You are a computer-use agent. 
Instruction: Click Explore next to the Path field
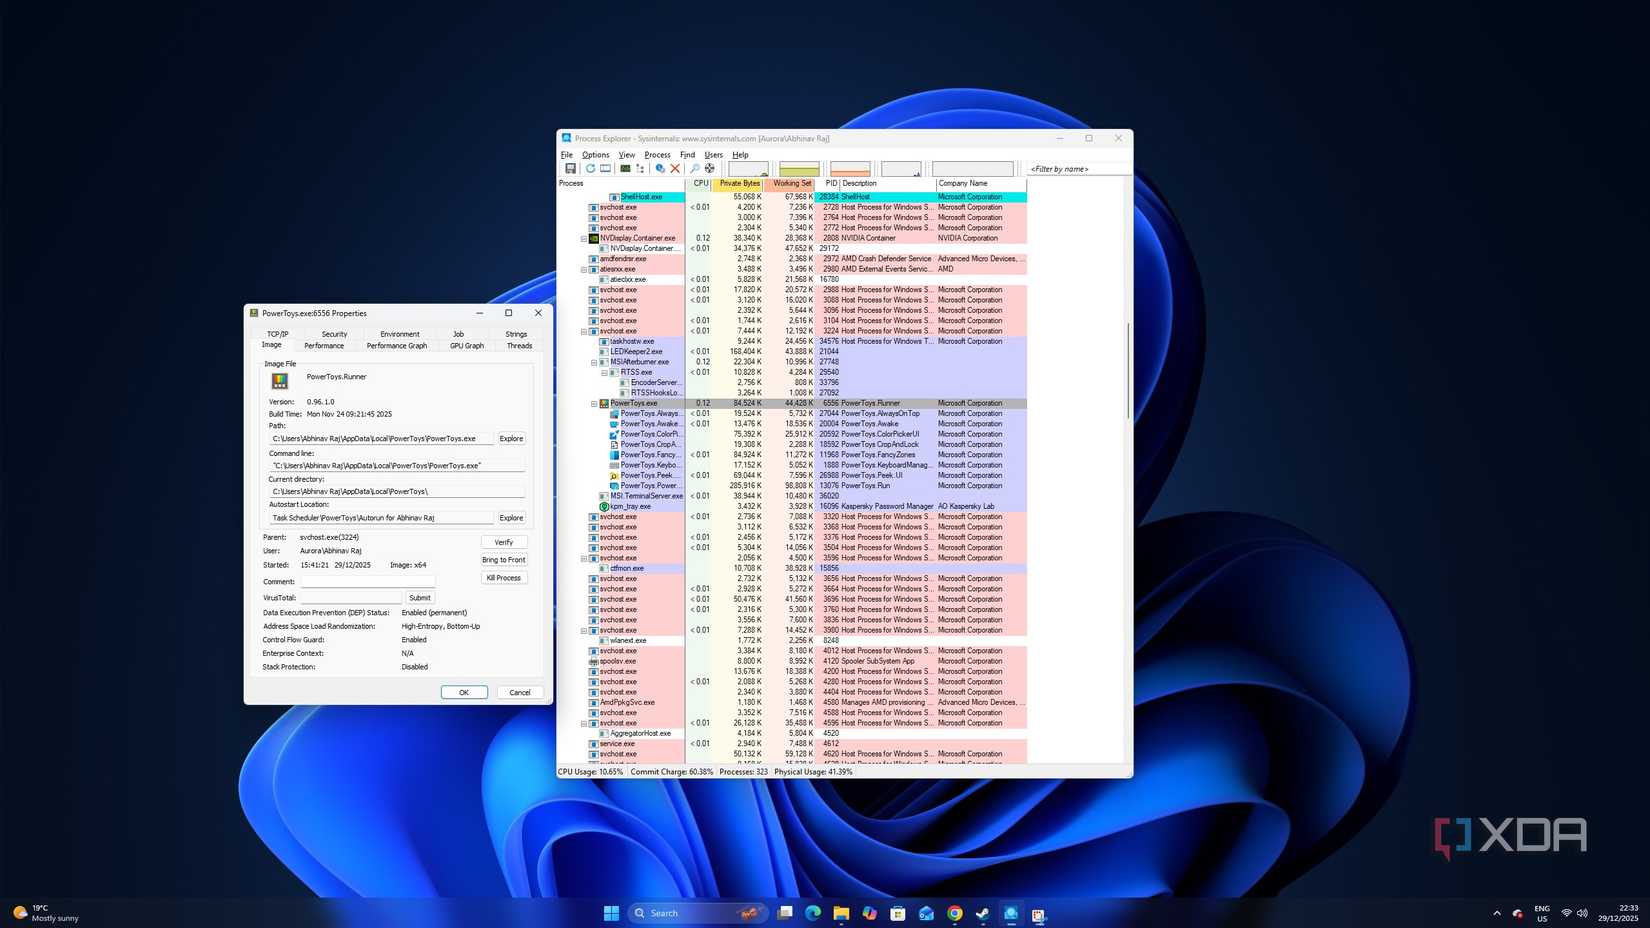point(511,439)
